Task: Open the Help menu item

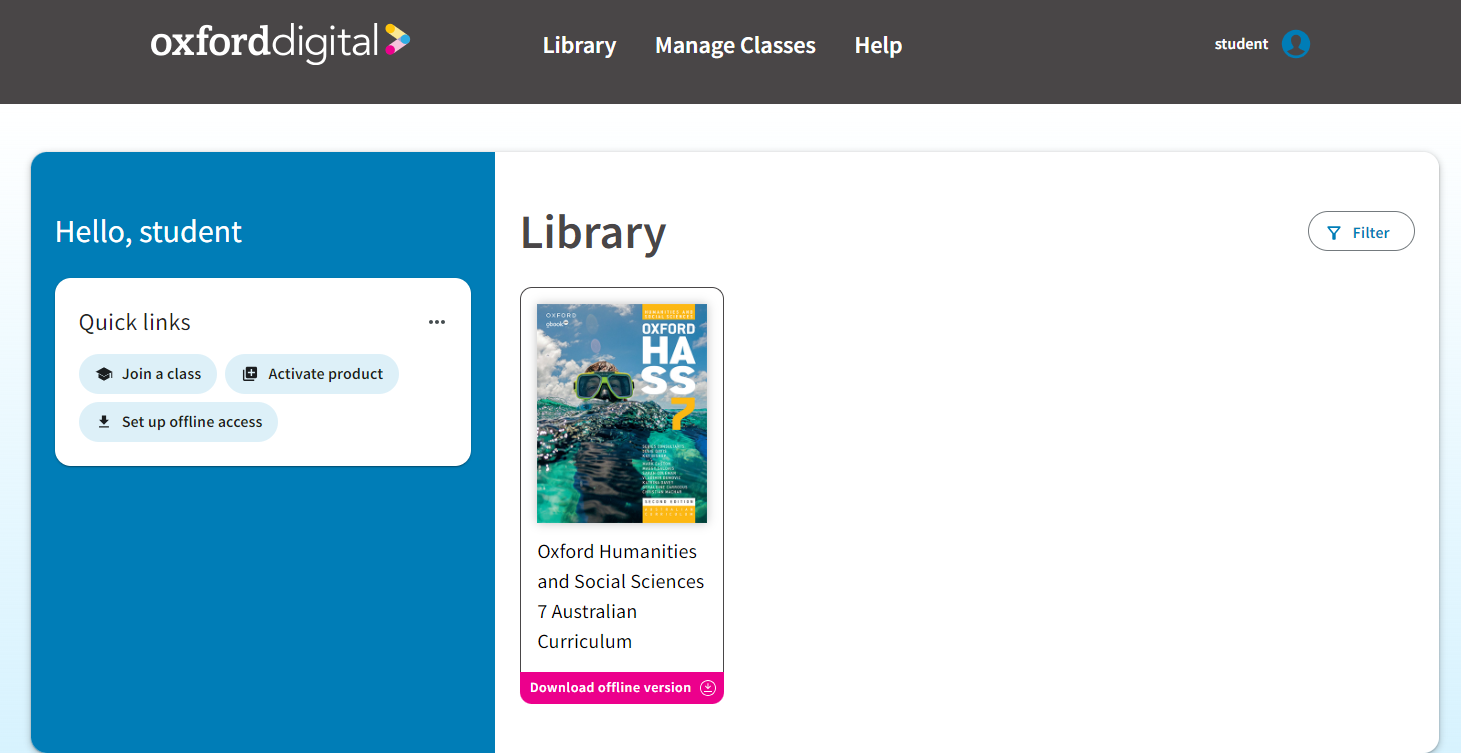Action: [x=878, y=45]
